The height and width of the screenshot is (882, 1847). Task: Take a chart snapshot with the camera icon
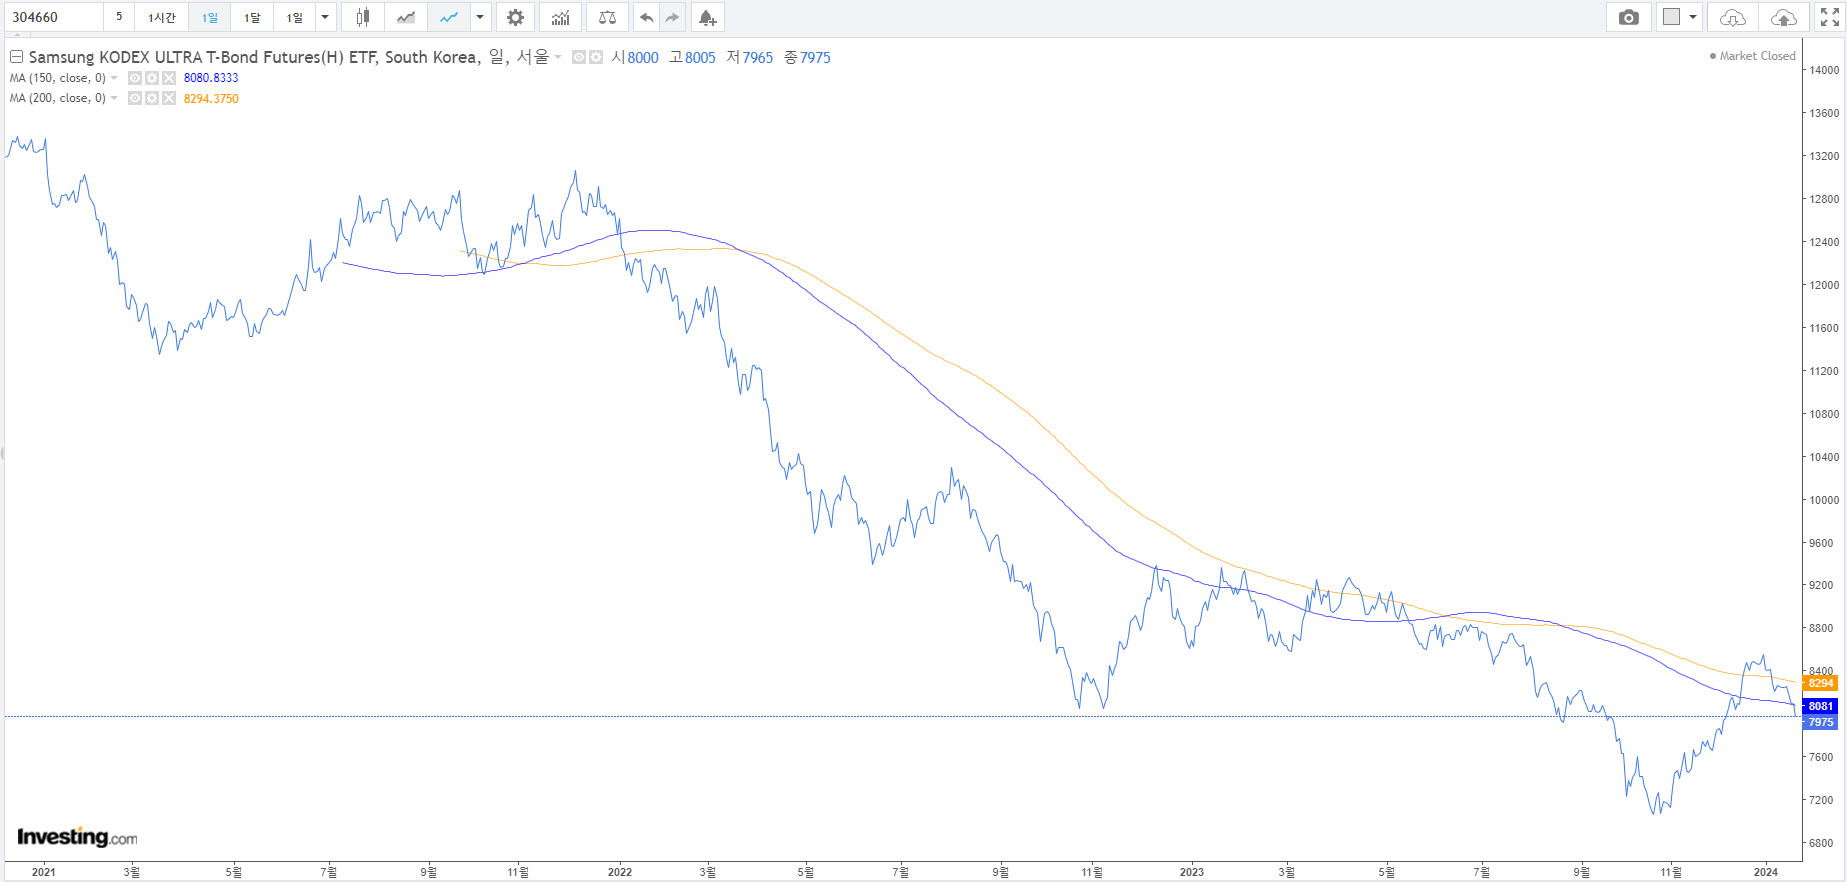pyautogui.click(x=1629, y=17)
